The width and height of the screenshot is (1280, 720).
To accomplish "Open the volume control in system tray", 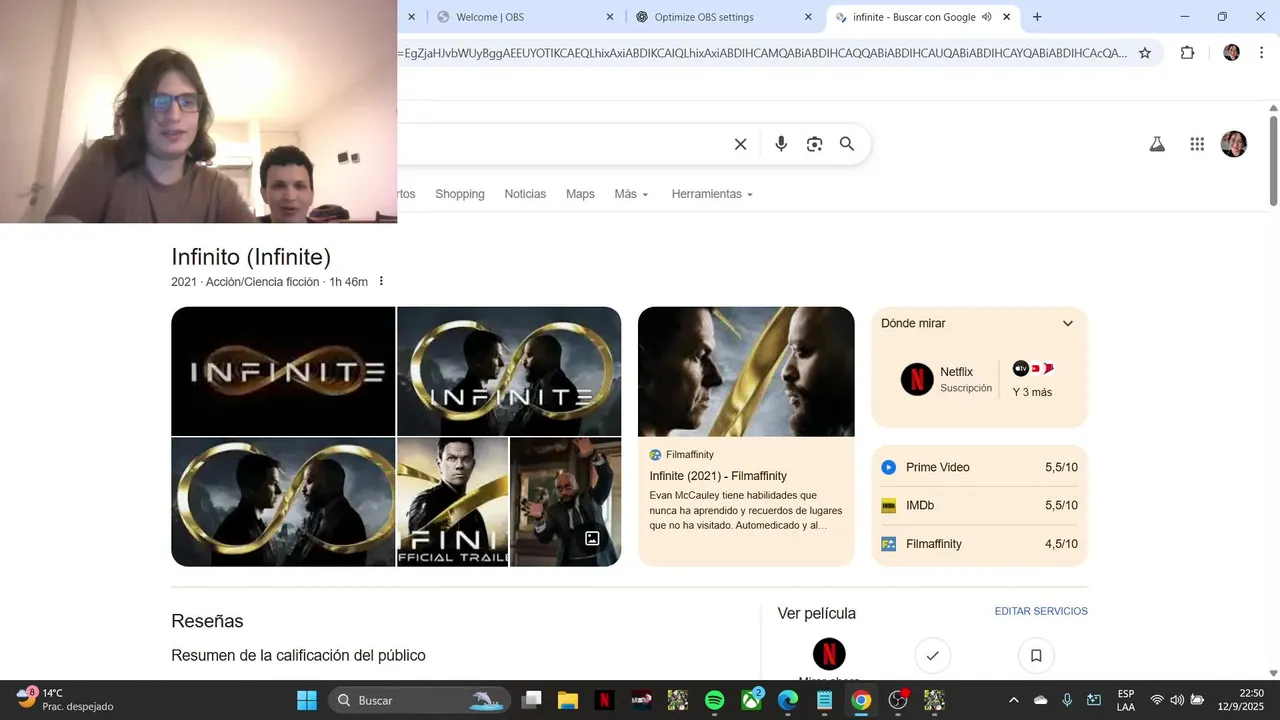I will coord(1177,700).
